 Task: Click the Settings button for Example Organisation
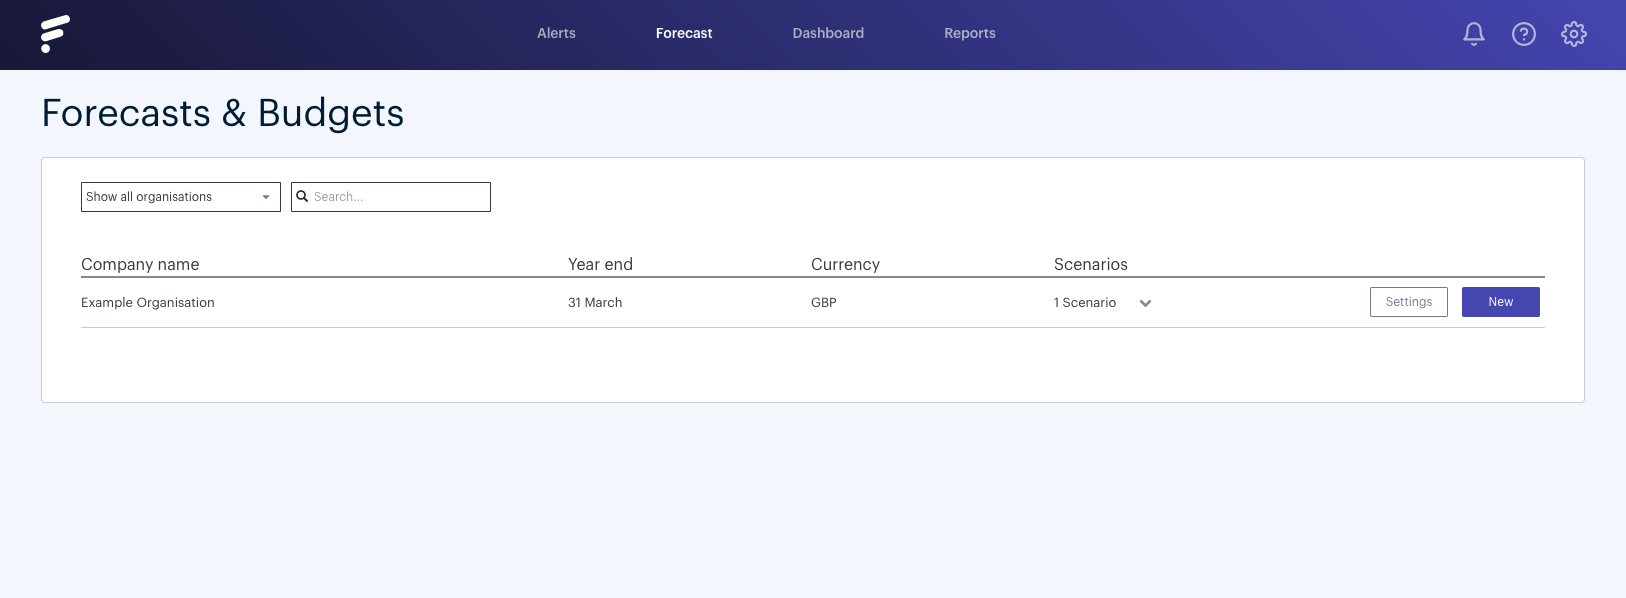click(1408, 302)
